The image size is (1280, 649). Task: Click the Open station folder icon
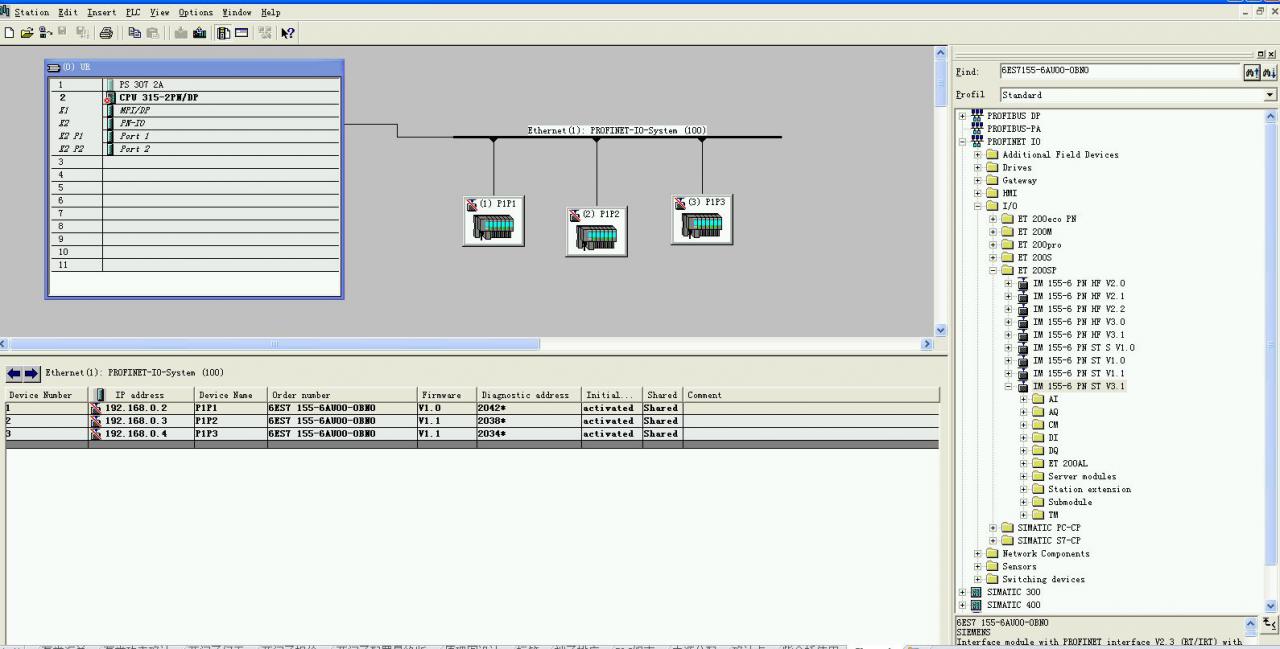[27, 32]
